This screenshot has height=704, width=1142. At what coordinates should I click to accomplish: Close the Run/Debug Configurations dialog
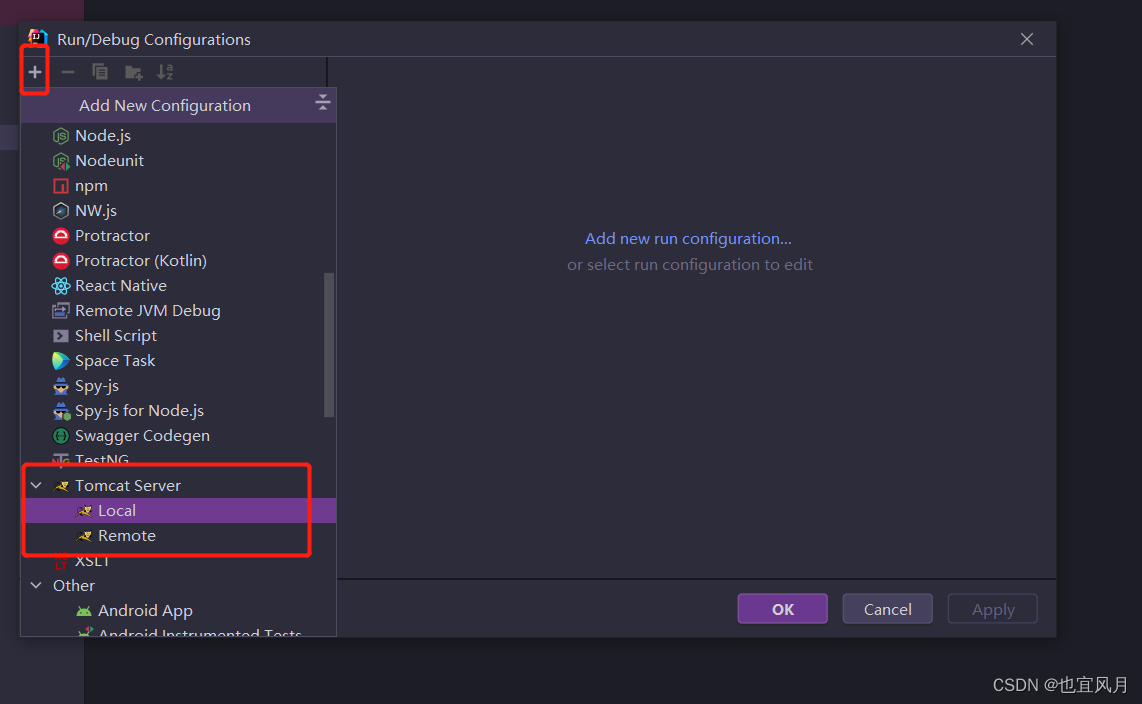[x=1027, y=39]
